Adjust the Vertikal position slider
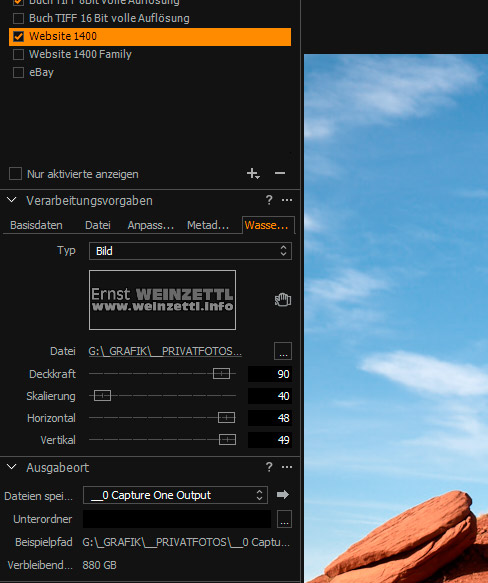488x583 pixels. 227,439
